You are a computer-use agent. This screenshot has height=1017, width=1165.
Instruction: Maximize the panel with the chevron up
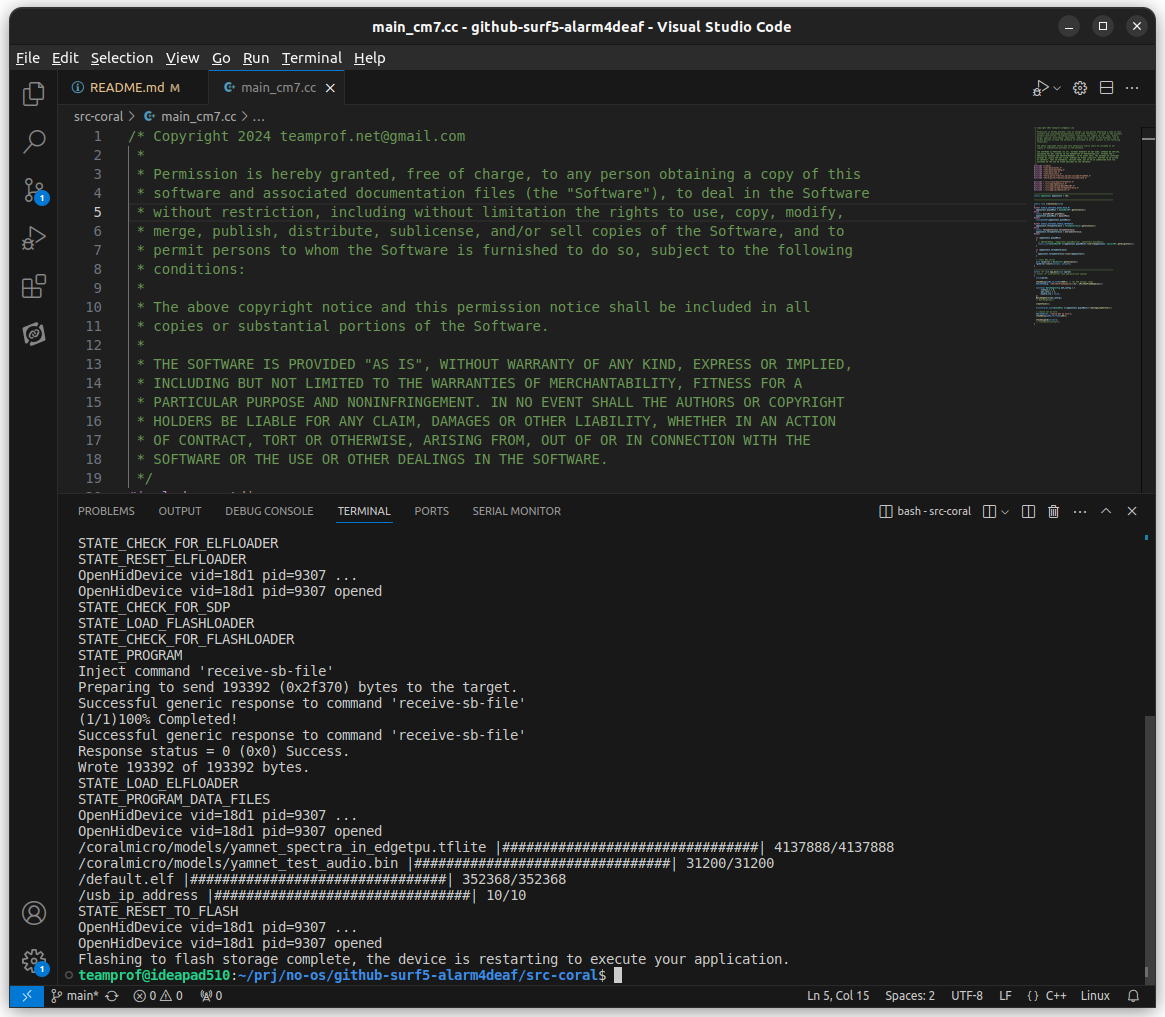click(1106, 511)
